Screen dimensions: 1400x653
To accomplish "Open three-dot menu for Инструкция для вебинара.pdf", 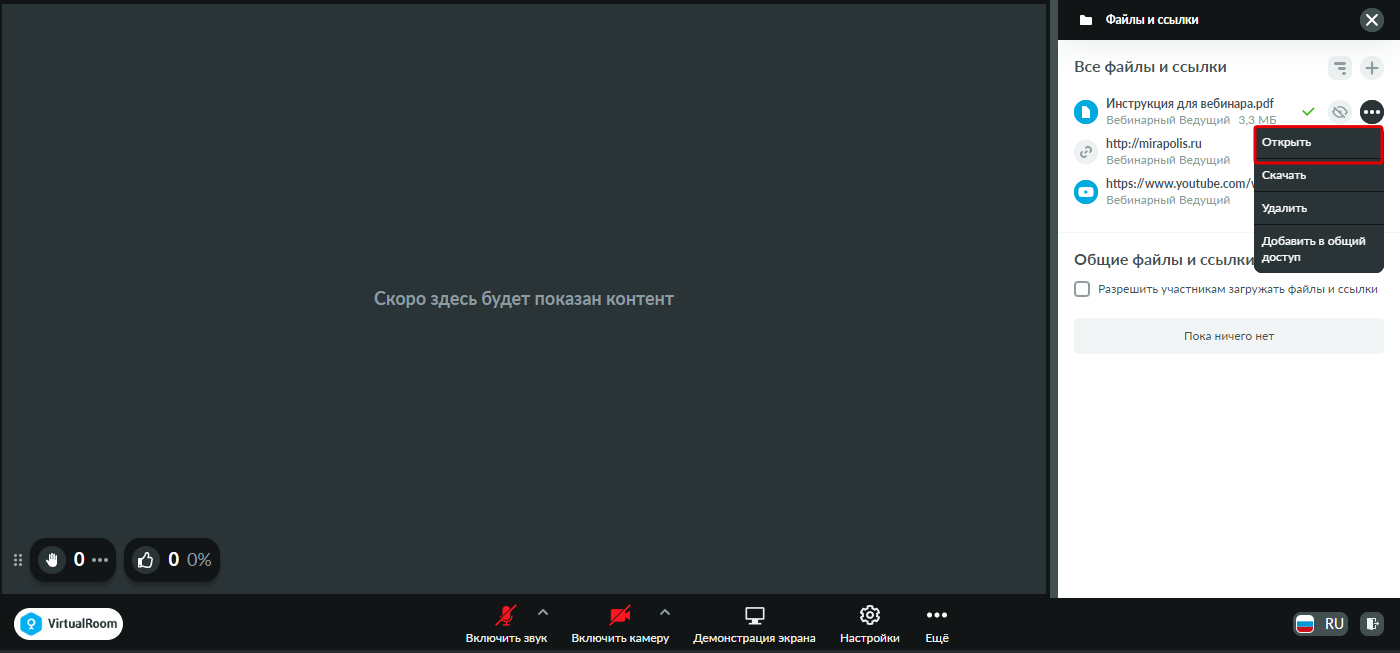I will click(x=1372, y=112).
